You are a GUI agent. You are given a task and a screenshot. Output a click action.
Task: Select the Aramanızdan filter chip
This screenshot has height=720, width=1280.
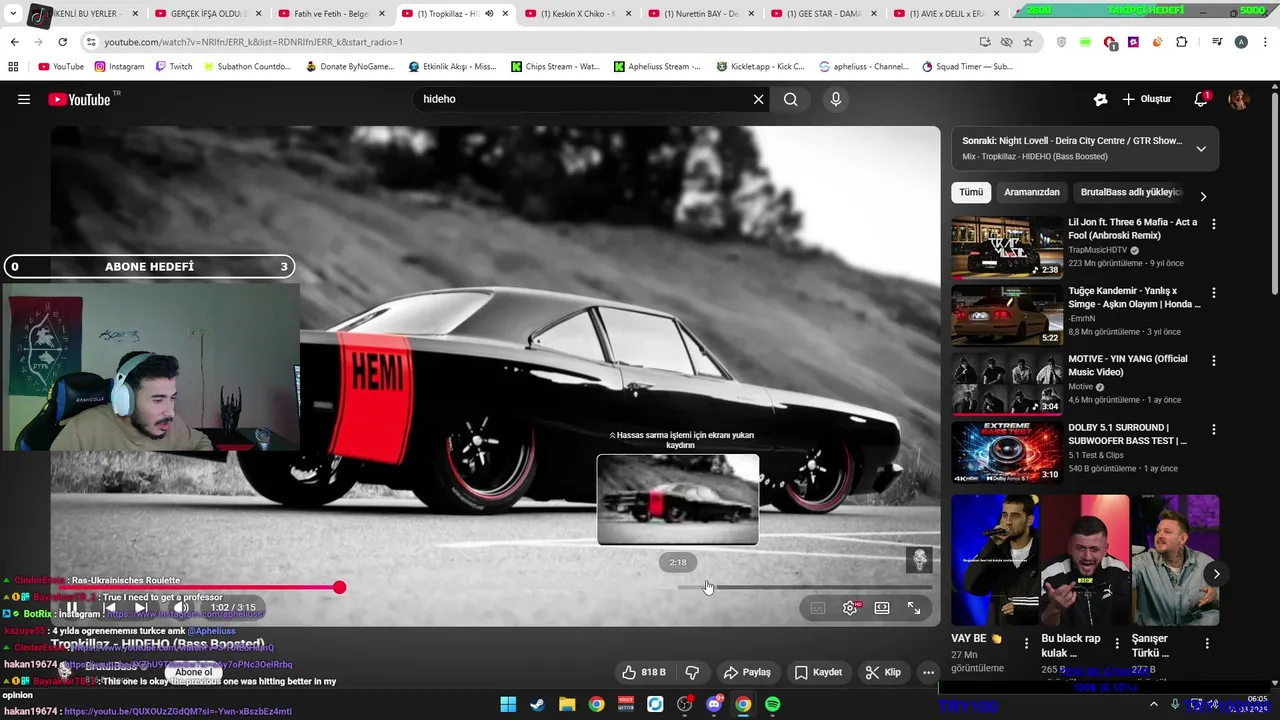tap(1031, 192)
